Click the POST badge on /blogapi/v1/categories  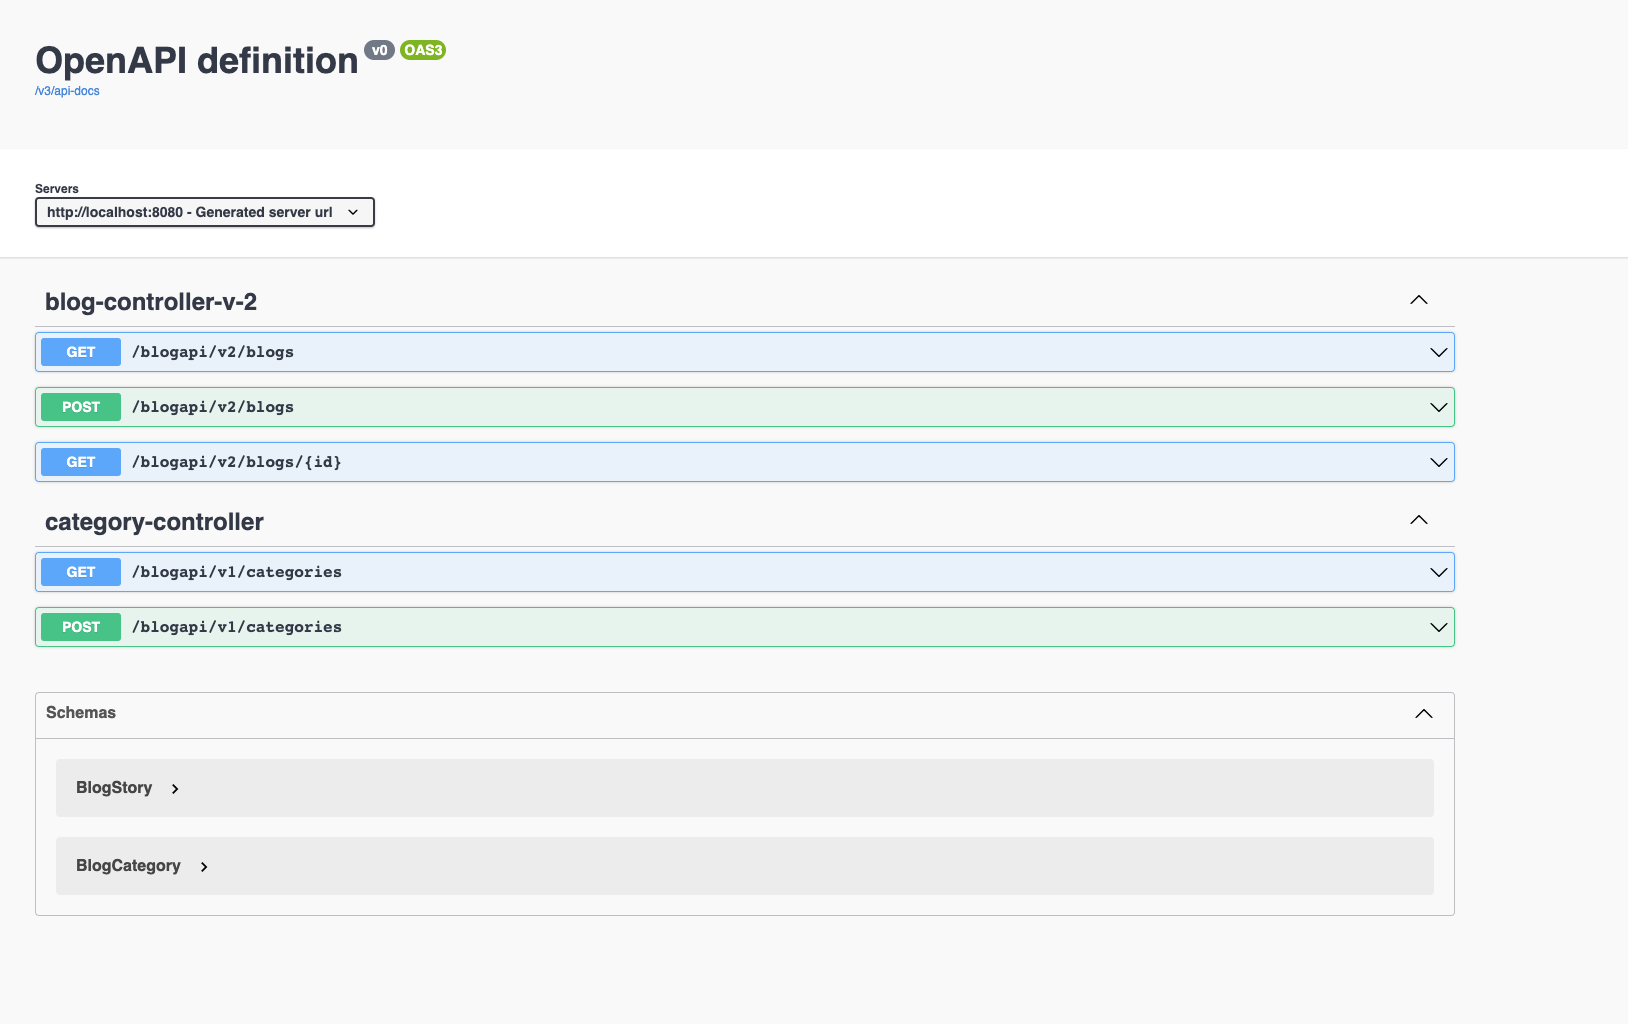click(80, 626)
